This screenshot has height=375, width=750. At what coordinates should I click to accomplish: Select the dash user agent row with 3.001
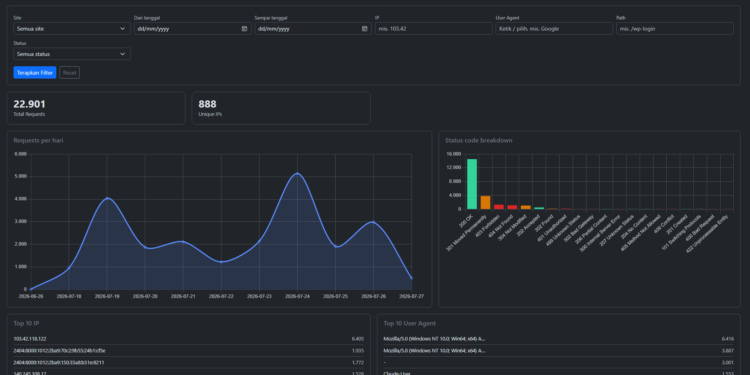pos(559,363)
